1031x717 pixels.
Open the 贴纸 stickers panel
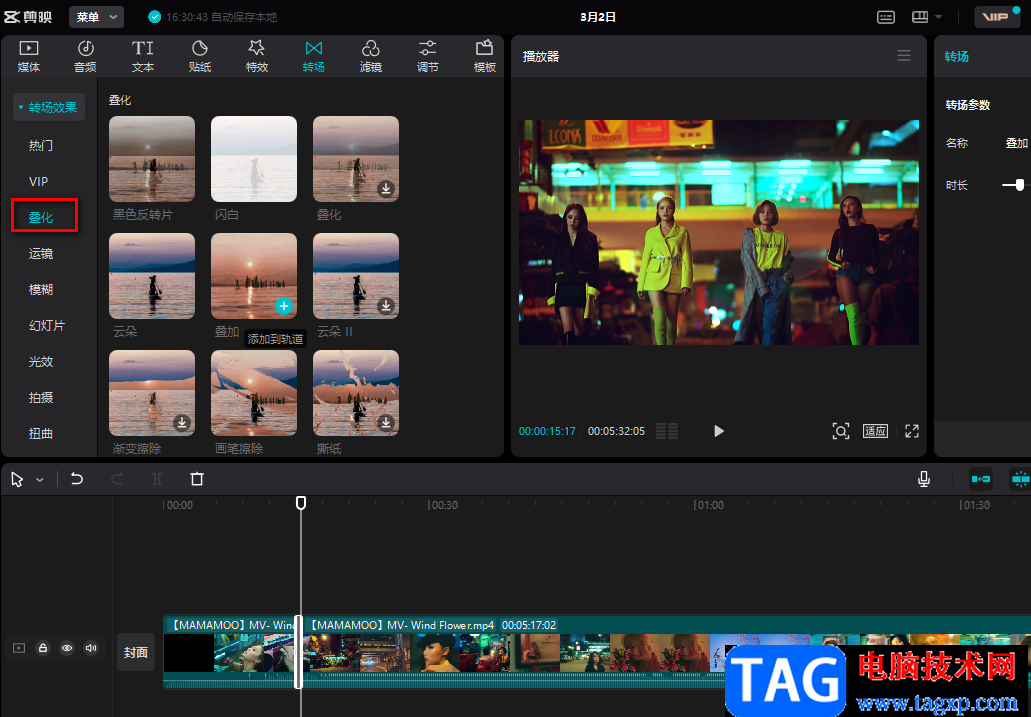(x=199, y=56)
